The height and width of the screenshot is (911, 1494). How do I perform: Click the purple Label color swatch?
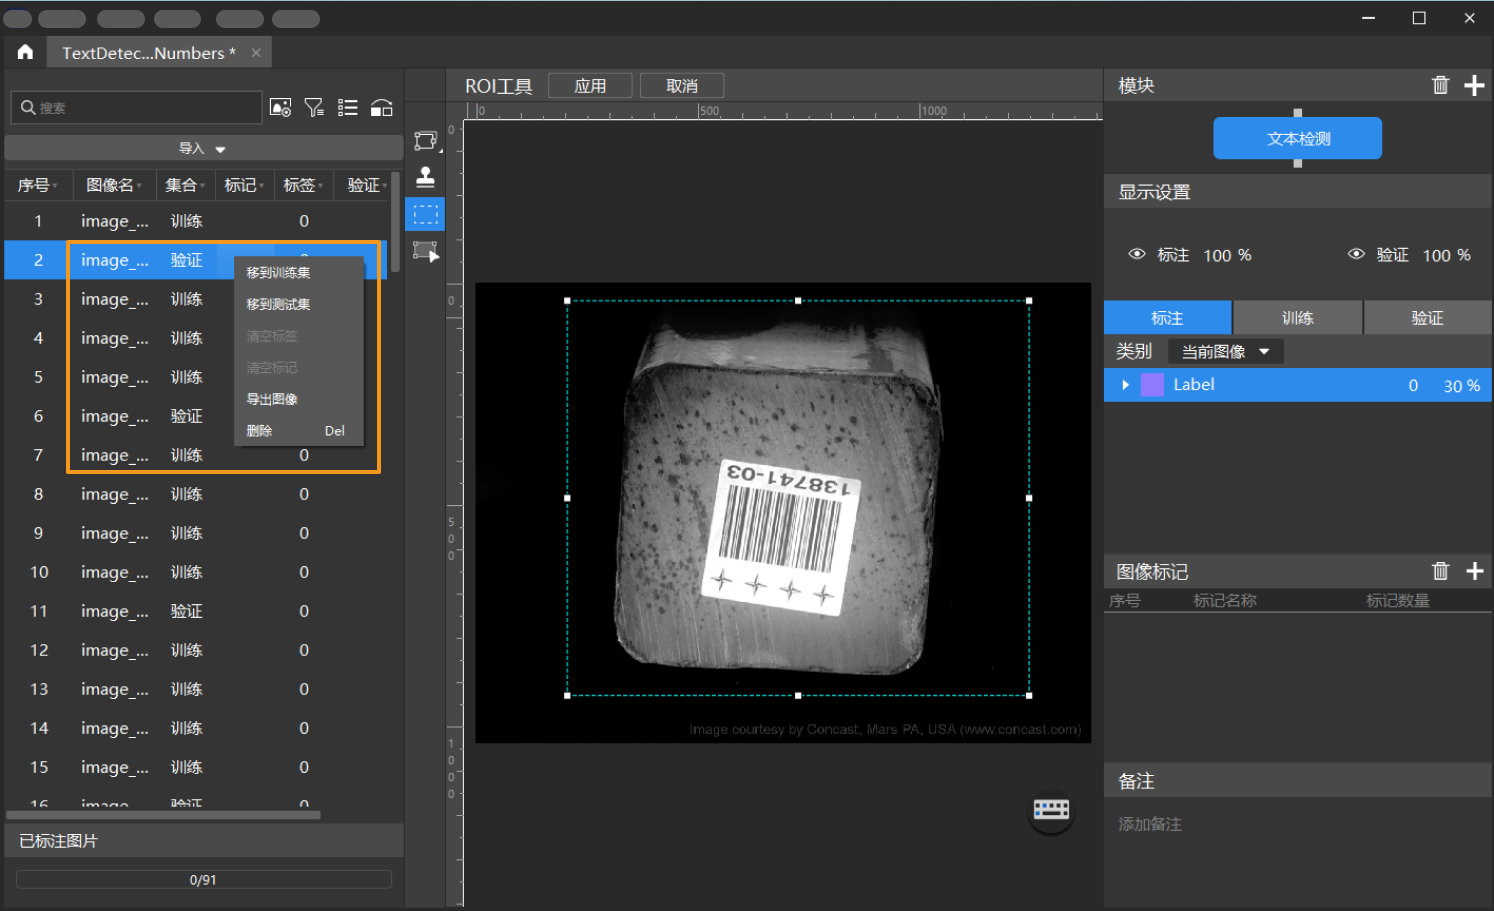point(1152,385)
